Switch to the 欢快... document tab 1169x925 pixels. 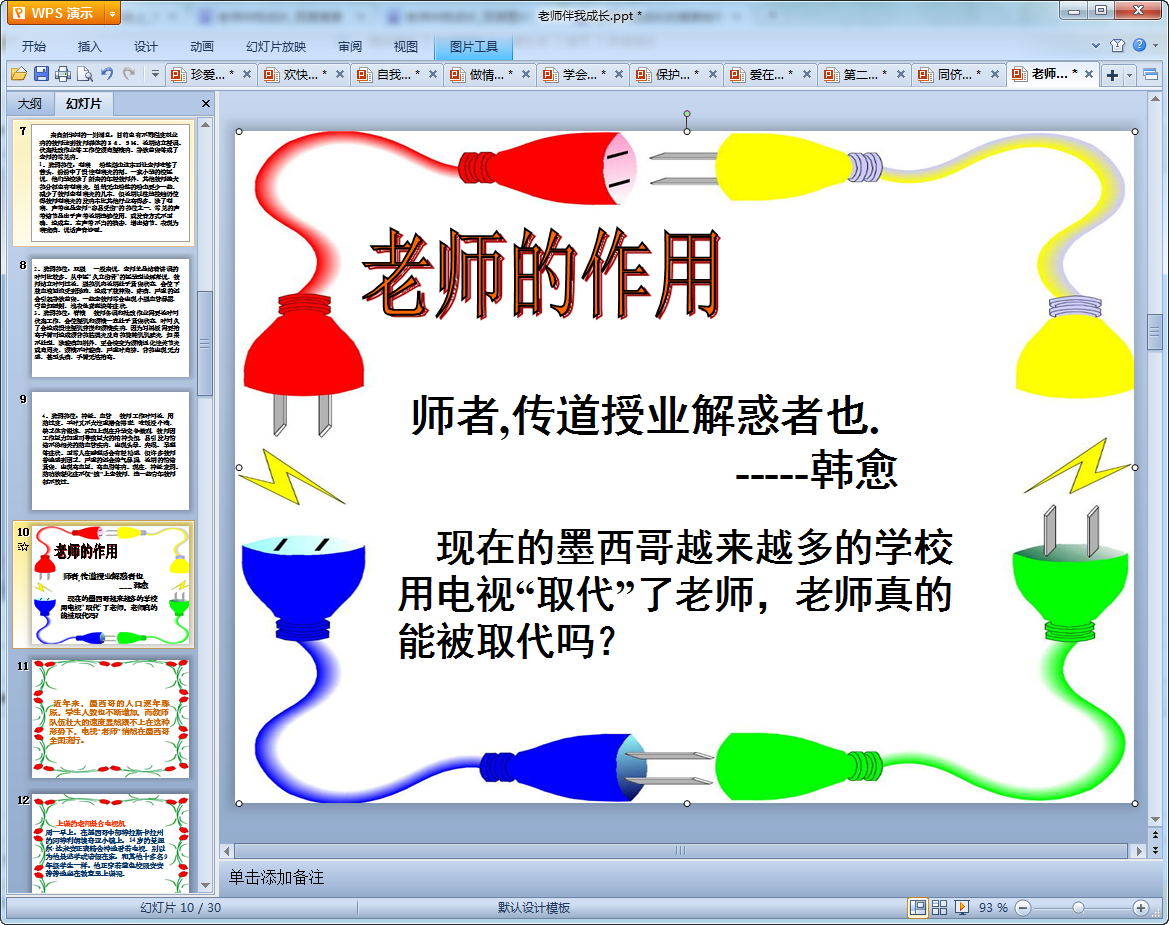tap(304, 74)
